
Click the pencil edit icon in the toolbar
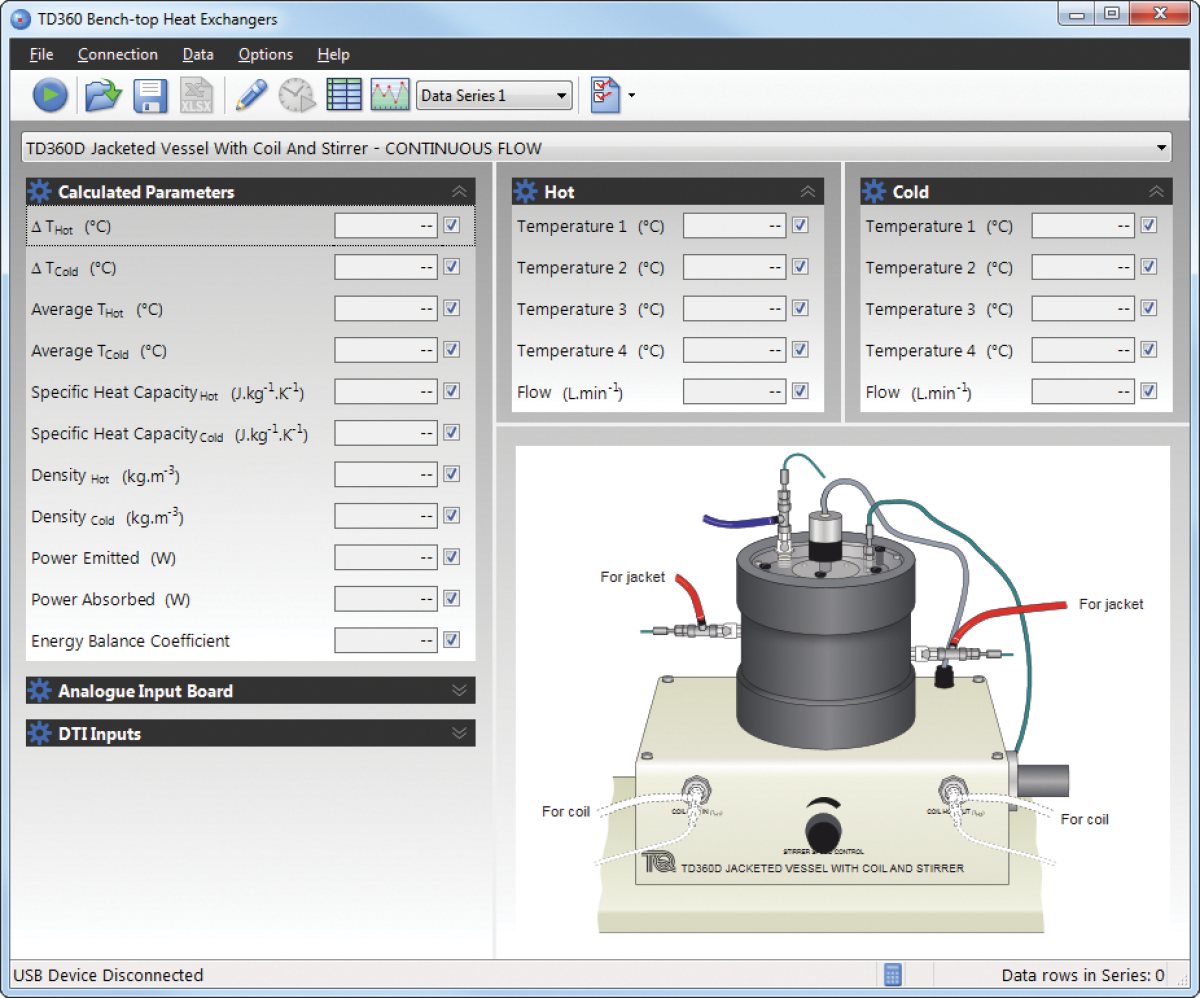pyautogui.click(x=251, y=95)
